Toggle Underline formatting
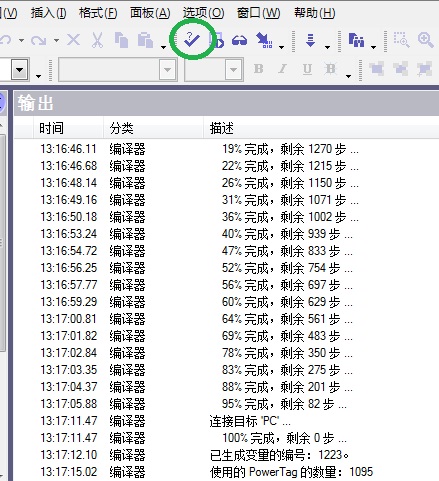The image size is (439, 481). [307, 69]
